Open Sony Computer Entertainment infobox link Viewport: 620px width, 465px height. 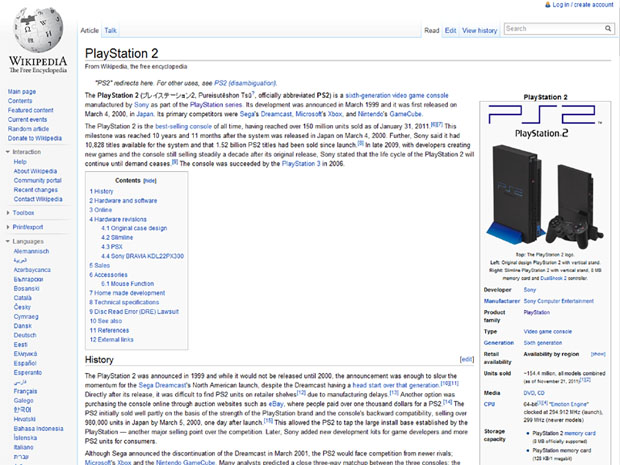[x=559, y=301]
